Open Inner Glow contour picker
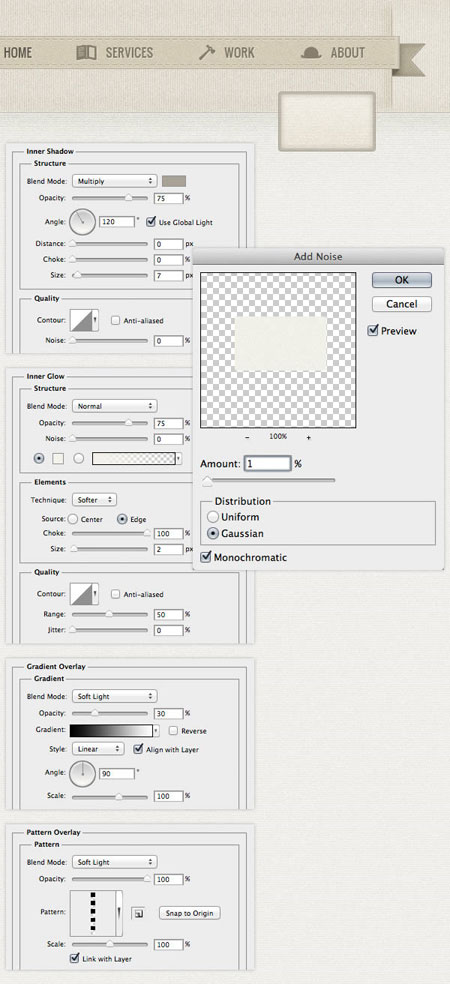Viewport: 450px width, 984px height. 83,594
